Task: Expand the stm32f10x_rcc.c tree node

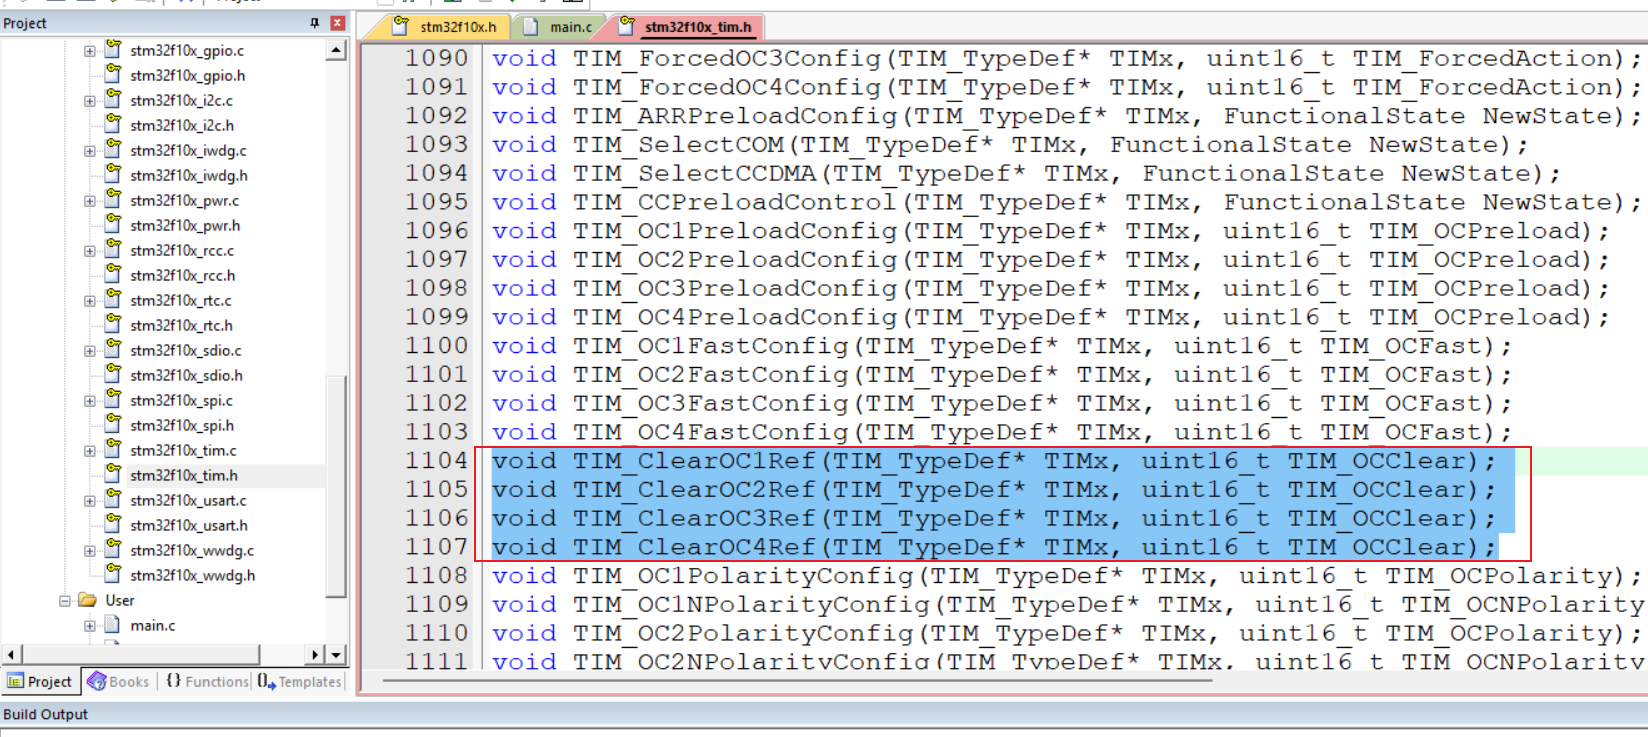Action: click(x=90, y=251)
